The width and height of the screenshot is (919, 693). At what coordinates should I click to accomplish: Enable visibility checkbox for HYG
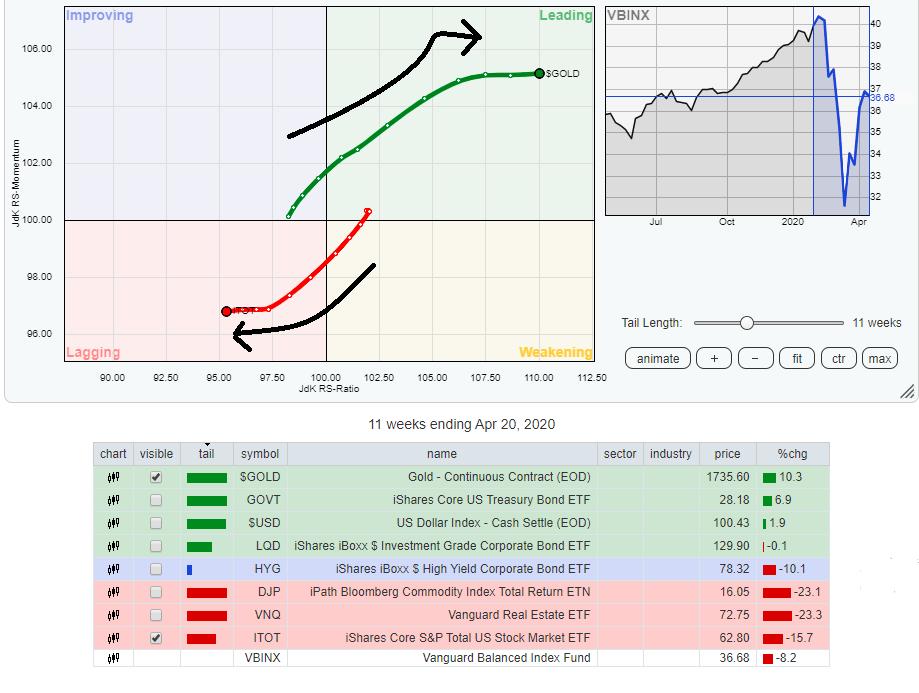pyautogui.click(x=156, y=568)
